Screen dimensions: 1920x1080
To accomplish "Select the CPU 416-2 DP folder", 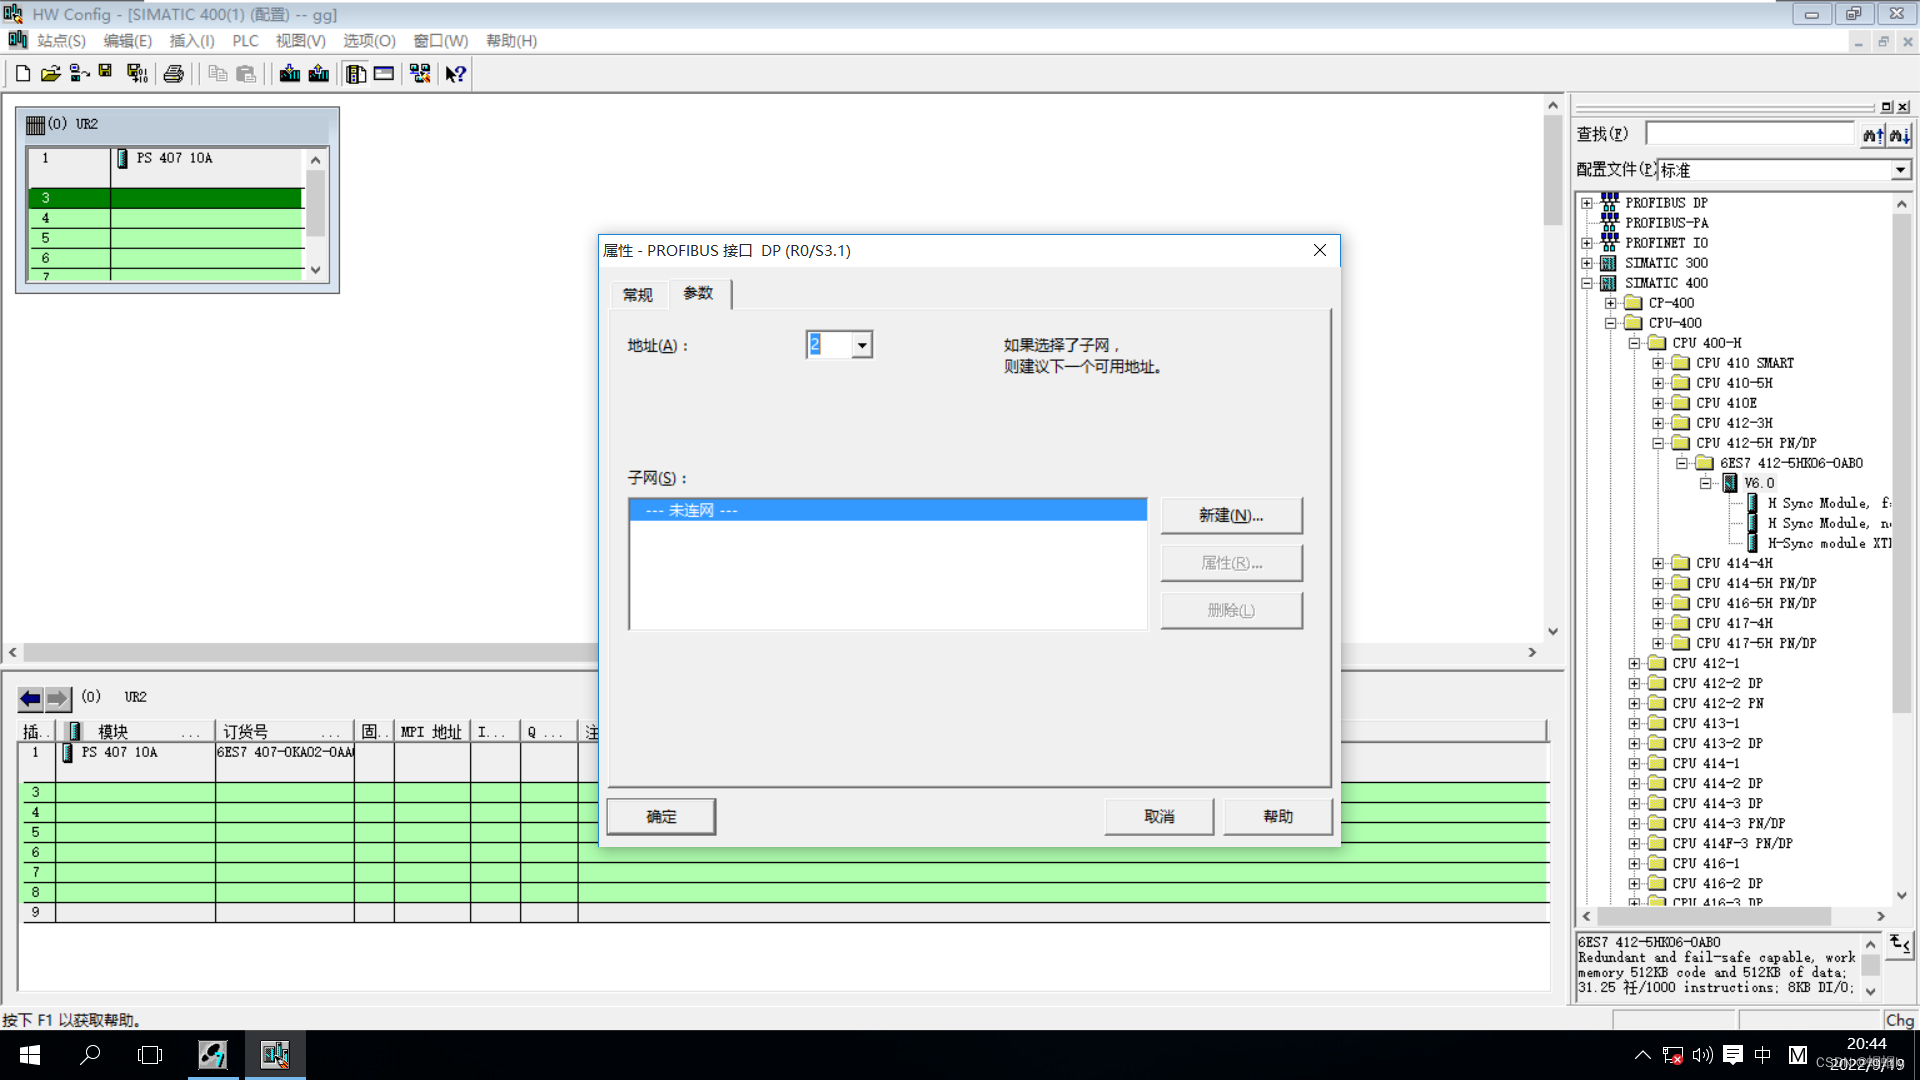I will click(1717, 883).
